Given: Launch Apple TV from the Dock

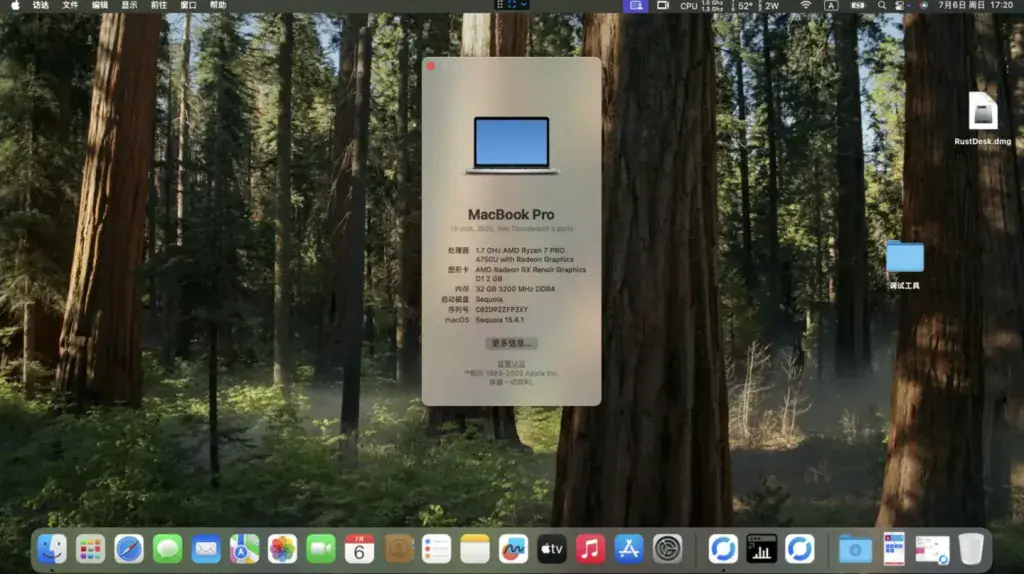Looking at the screenshot, I should click(x=552, y=549).
